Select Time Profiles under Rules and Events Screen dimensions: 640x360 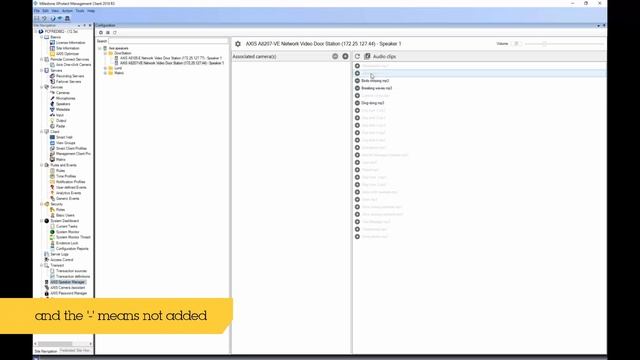coord(66,176)
